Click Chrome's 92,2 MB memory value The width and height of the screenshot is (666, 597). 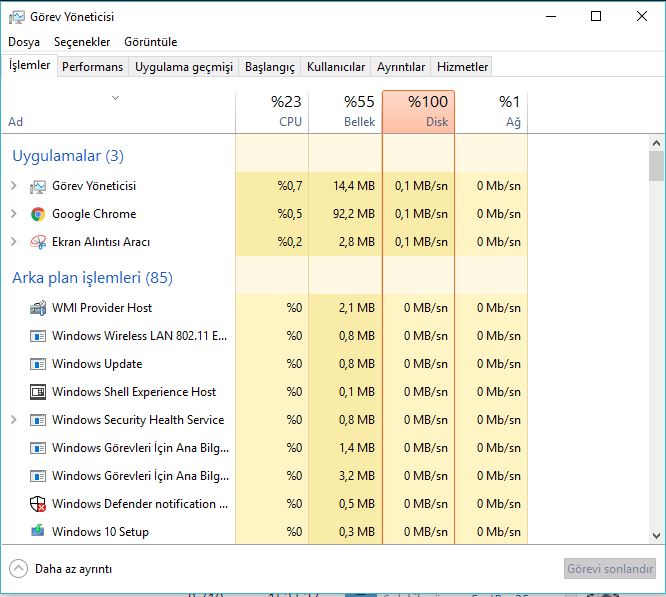pyautogui.click(x=354, y=214)
